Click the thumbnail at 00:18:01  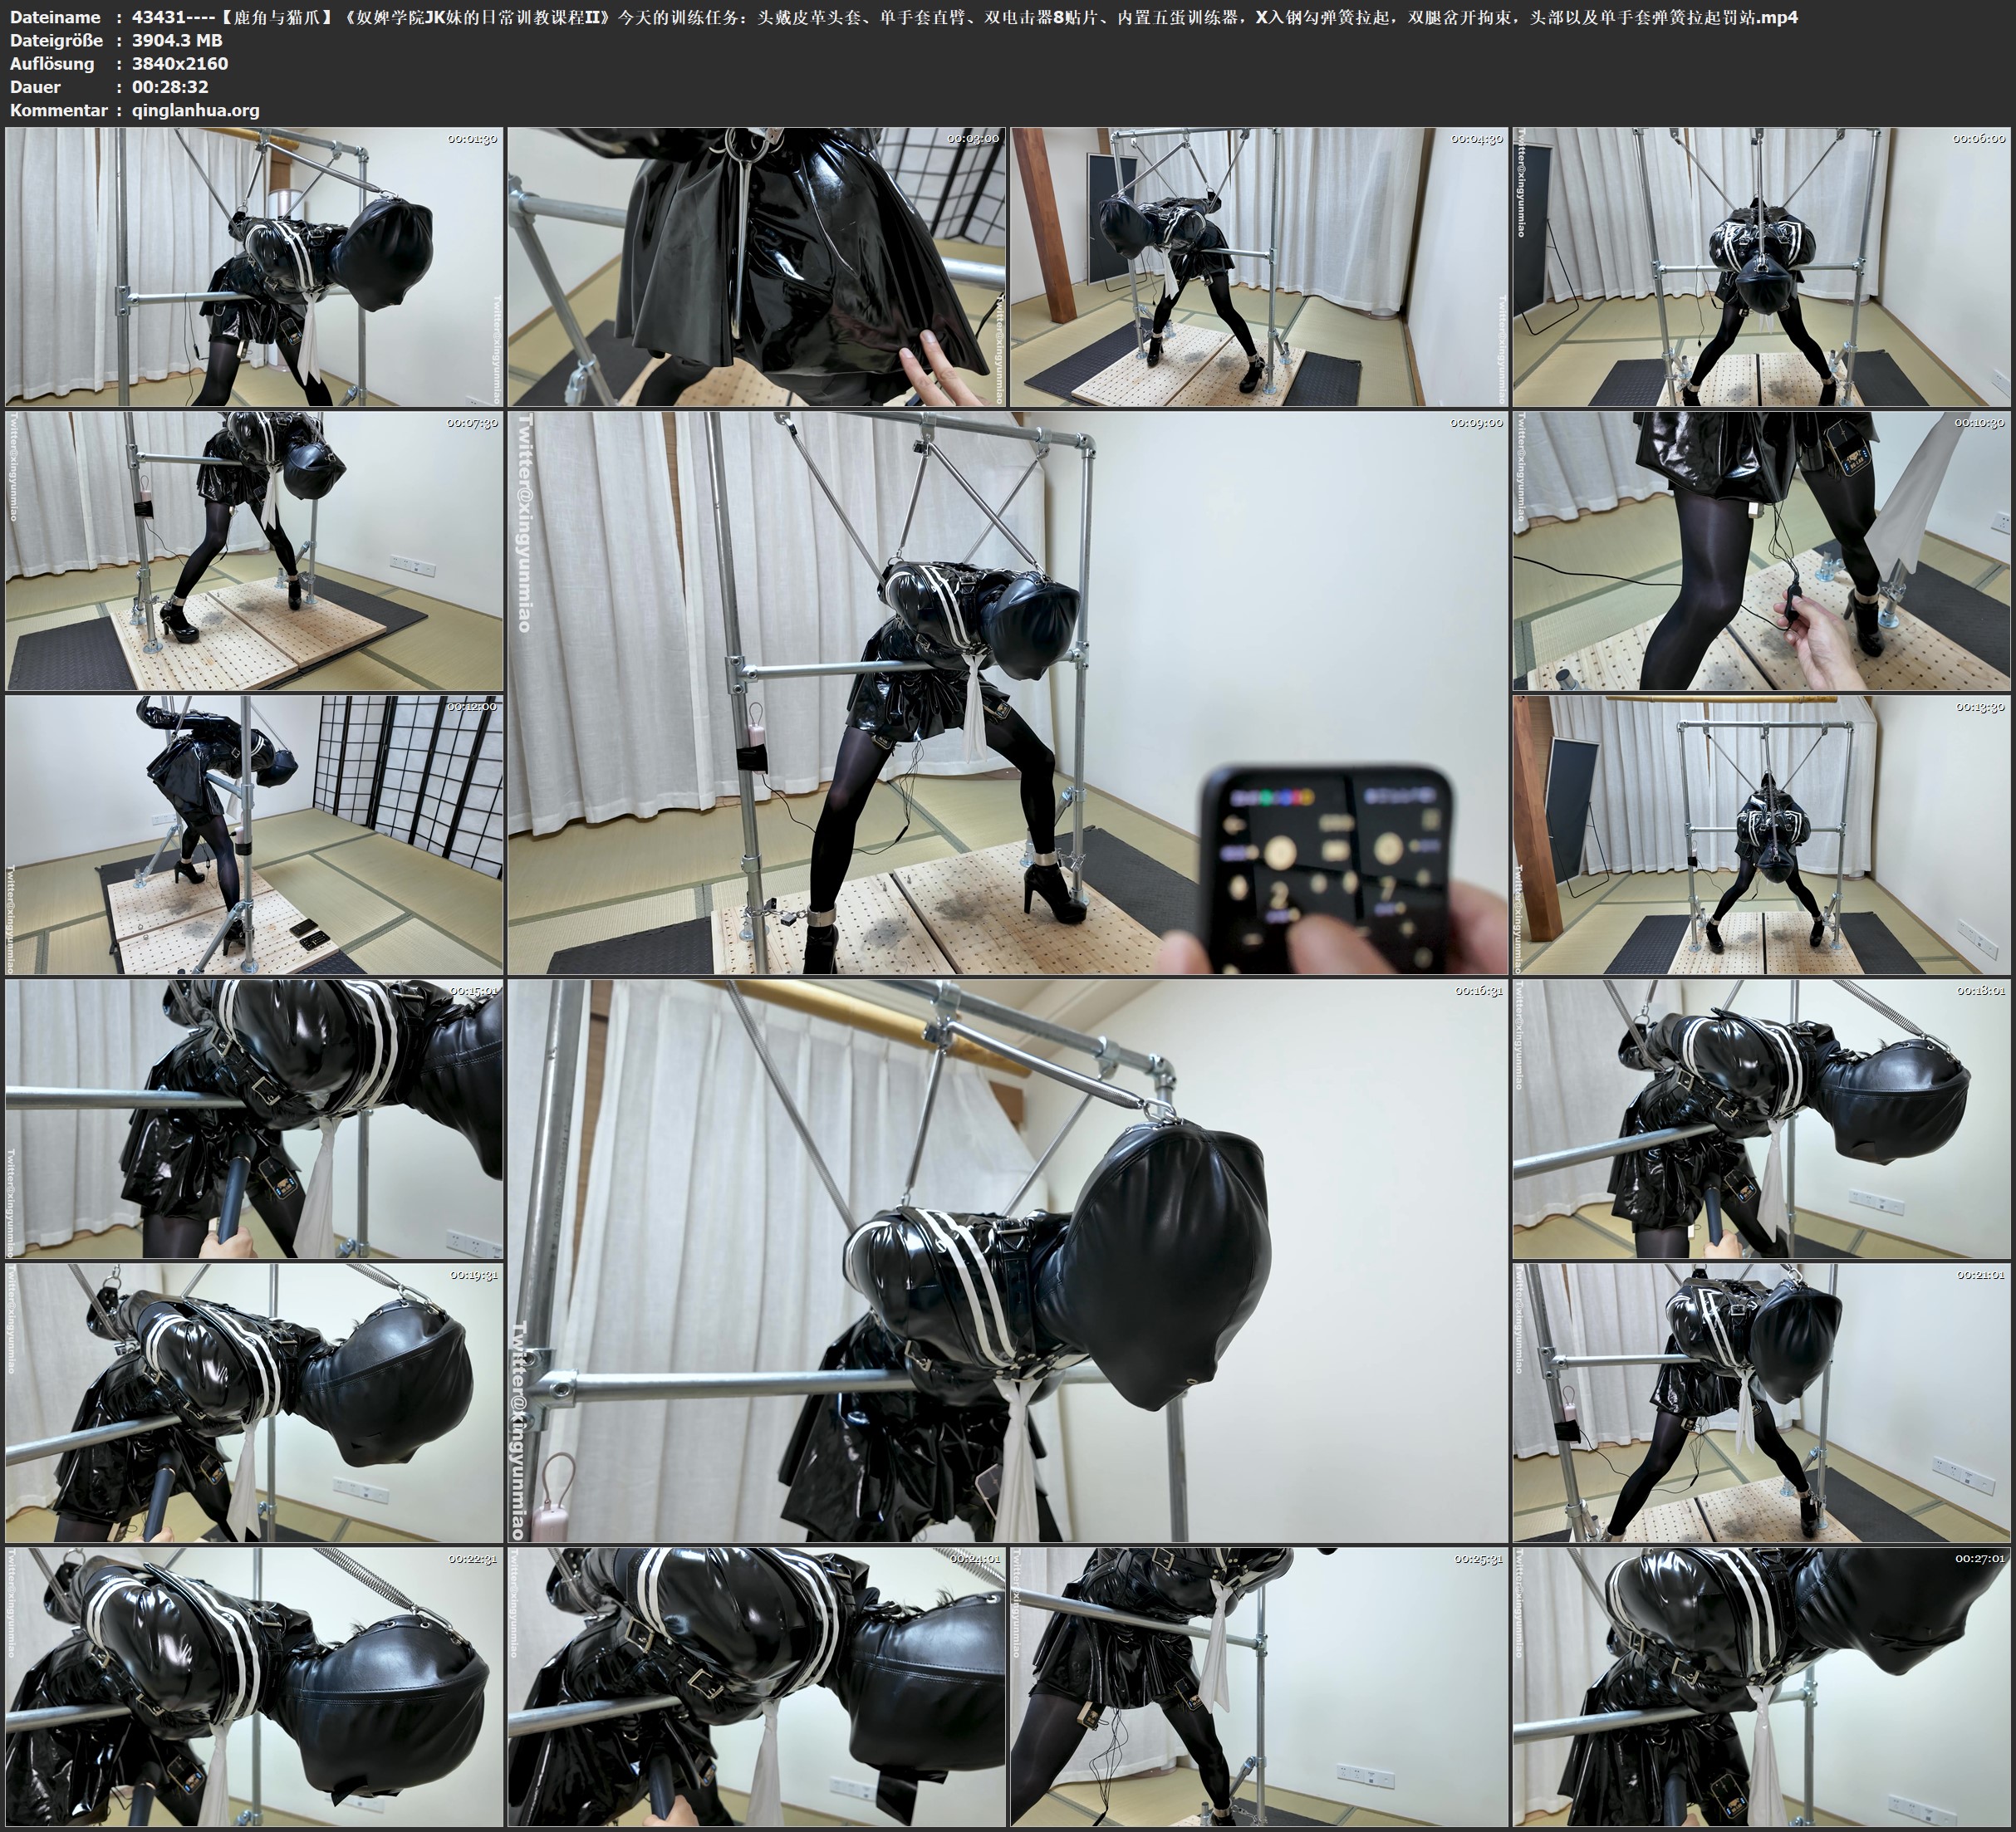point(1762,1118)
